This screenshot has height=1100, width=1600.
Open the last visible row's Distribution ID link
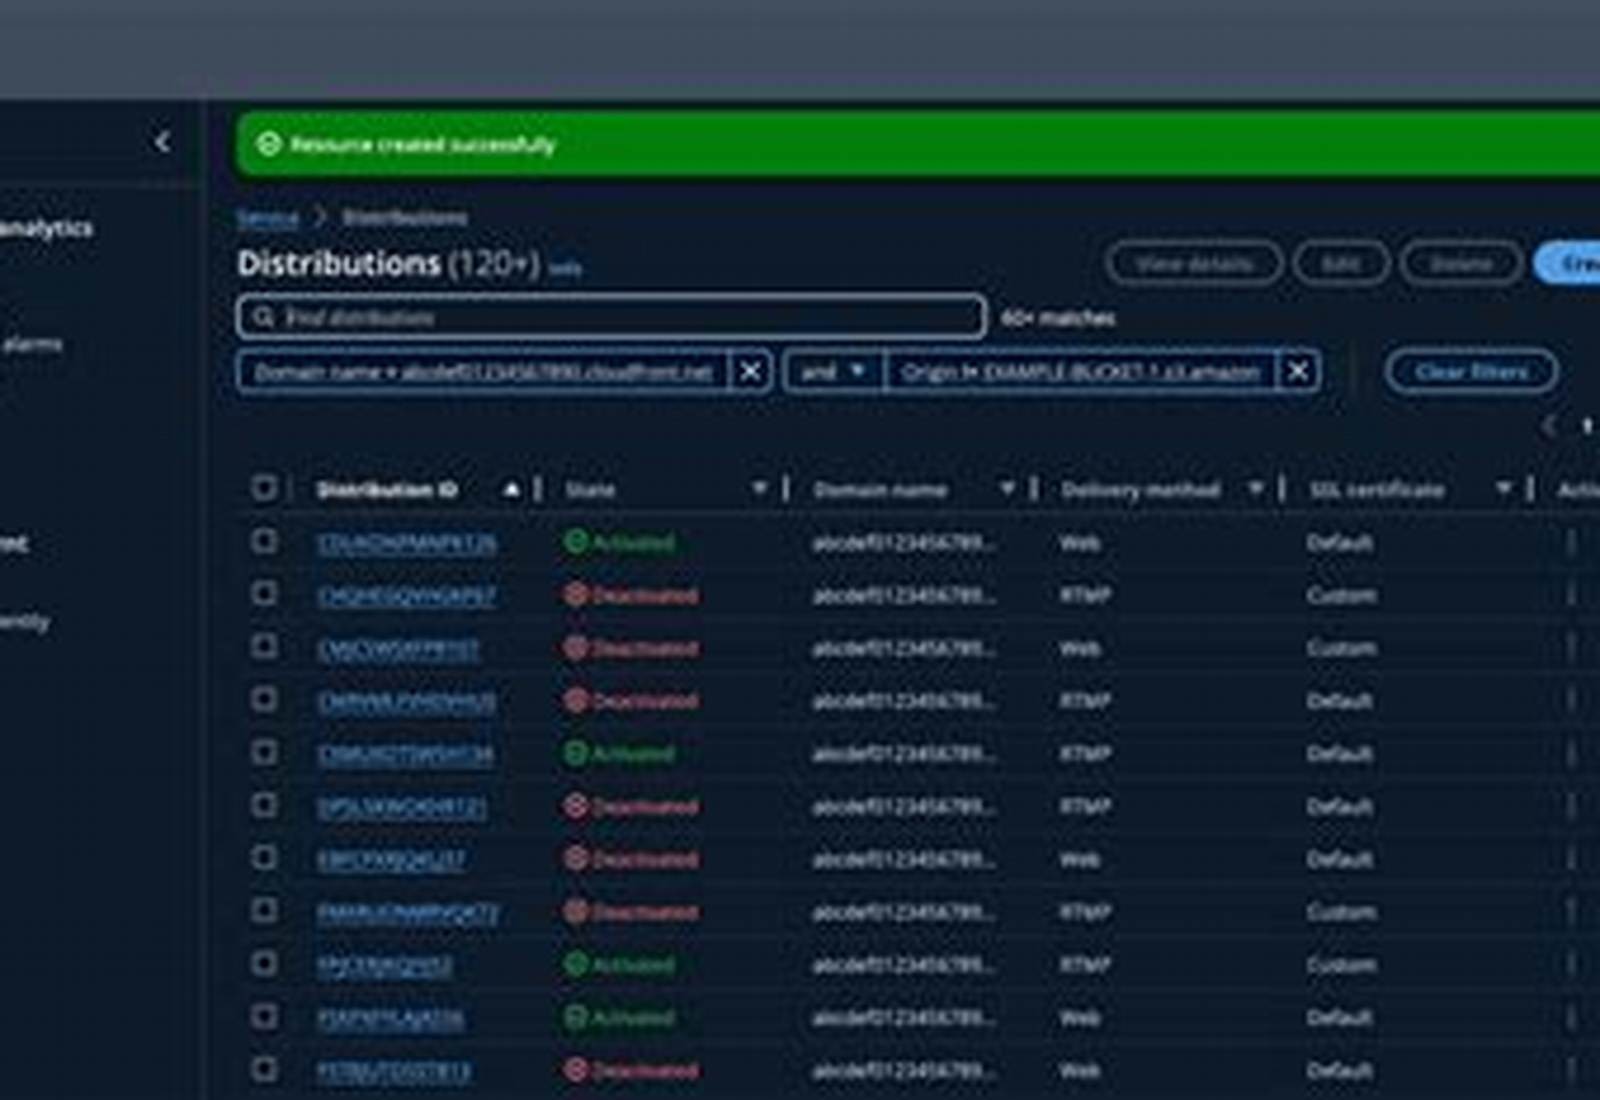394,1071
